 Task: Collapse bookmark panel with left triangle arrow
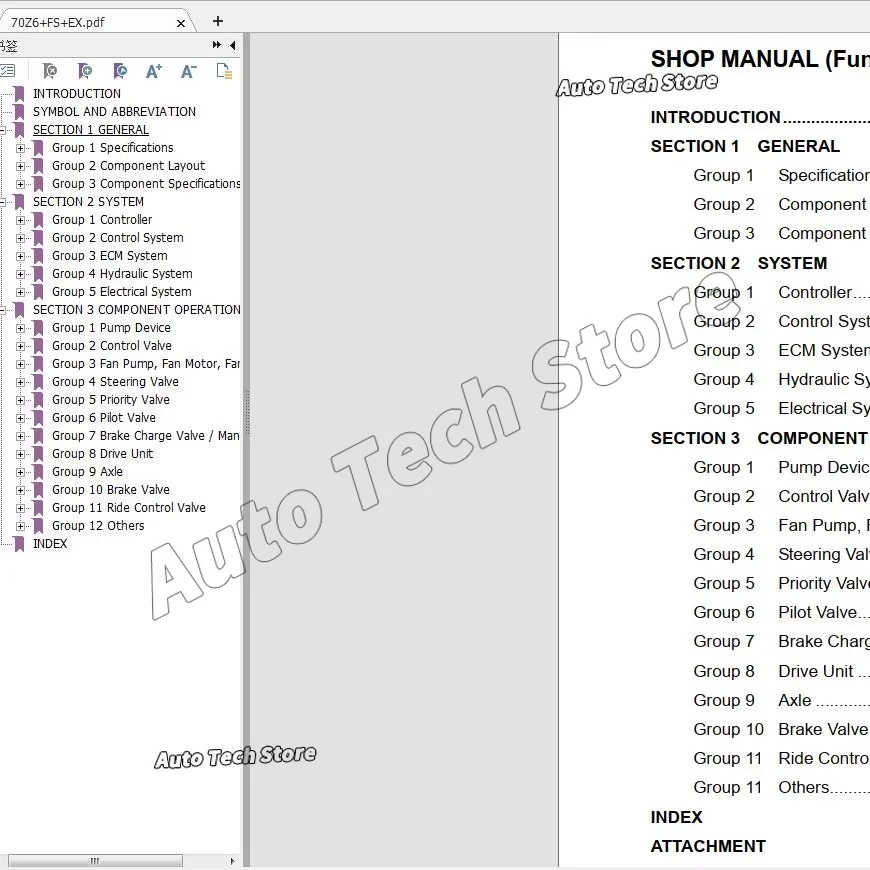232,45
